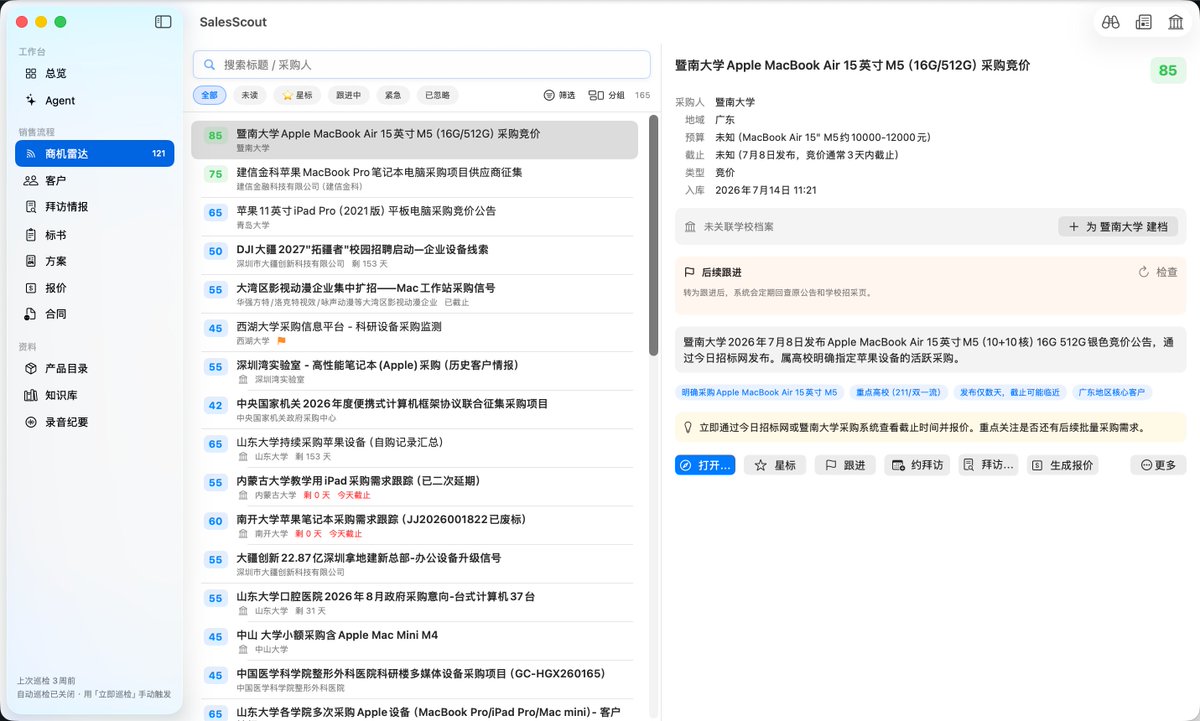1200x721 pixels.
Task: Open 拜访情报 in the sidebar
Action: 95,207
